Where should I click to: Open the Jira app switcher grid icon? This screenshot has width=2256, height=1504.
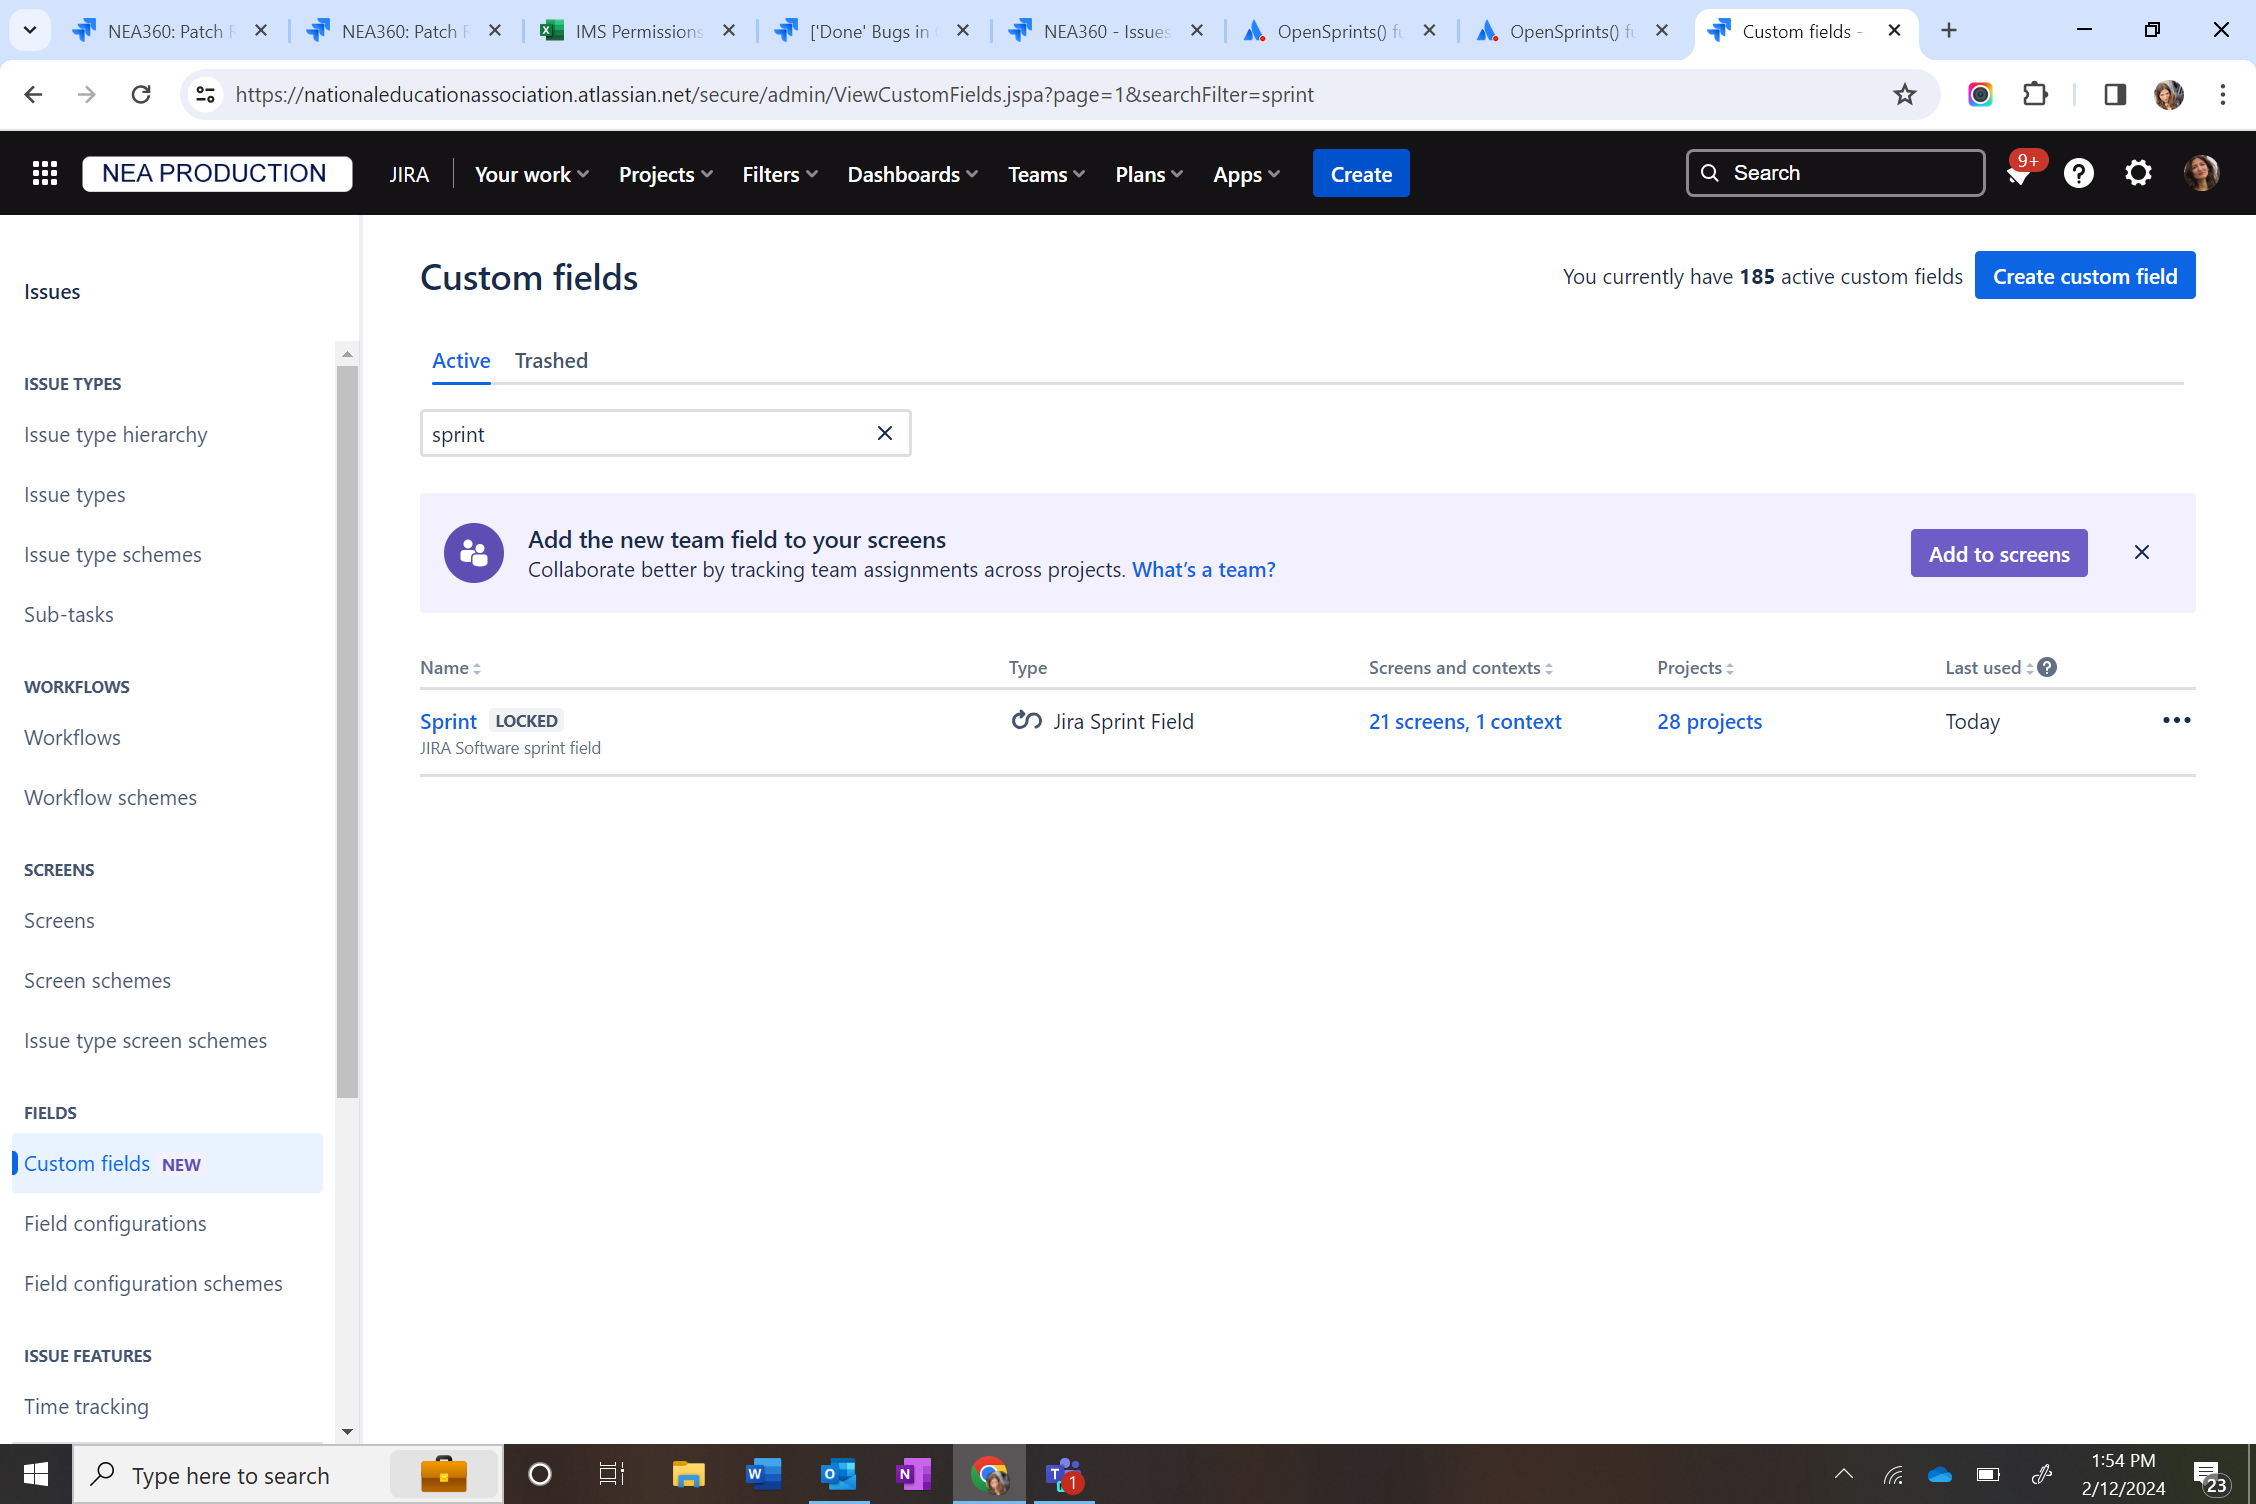point(44,173)
